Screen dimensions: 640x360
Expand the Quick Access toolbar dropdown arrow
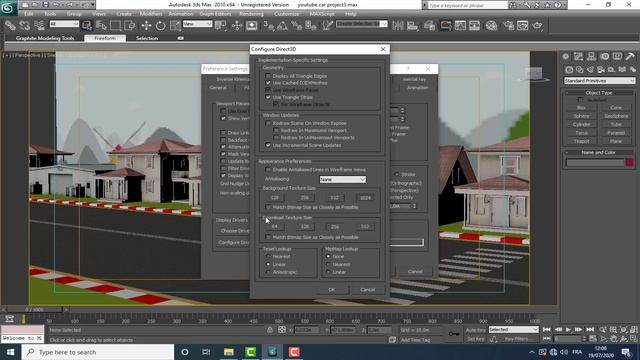click(x=93, y=5)
